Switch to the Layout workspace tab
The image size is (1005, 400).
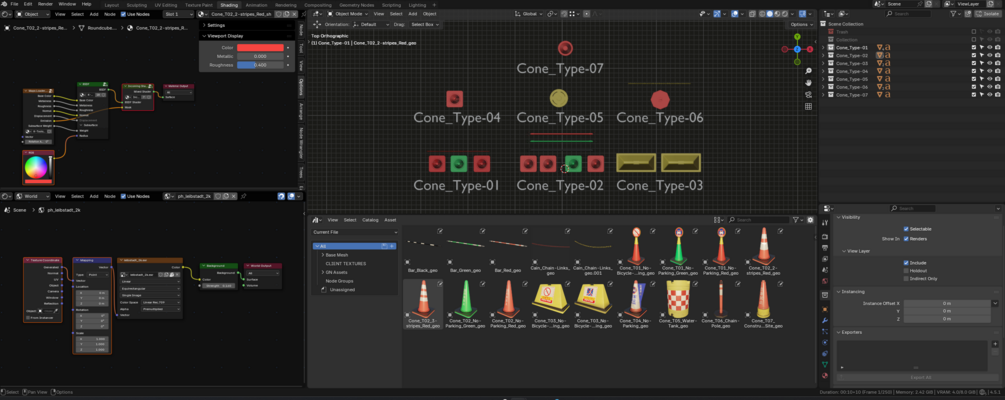point(111,4)
